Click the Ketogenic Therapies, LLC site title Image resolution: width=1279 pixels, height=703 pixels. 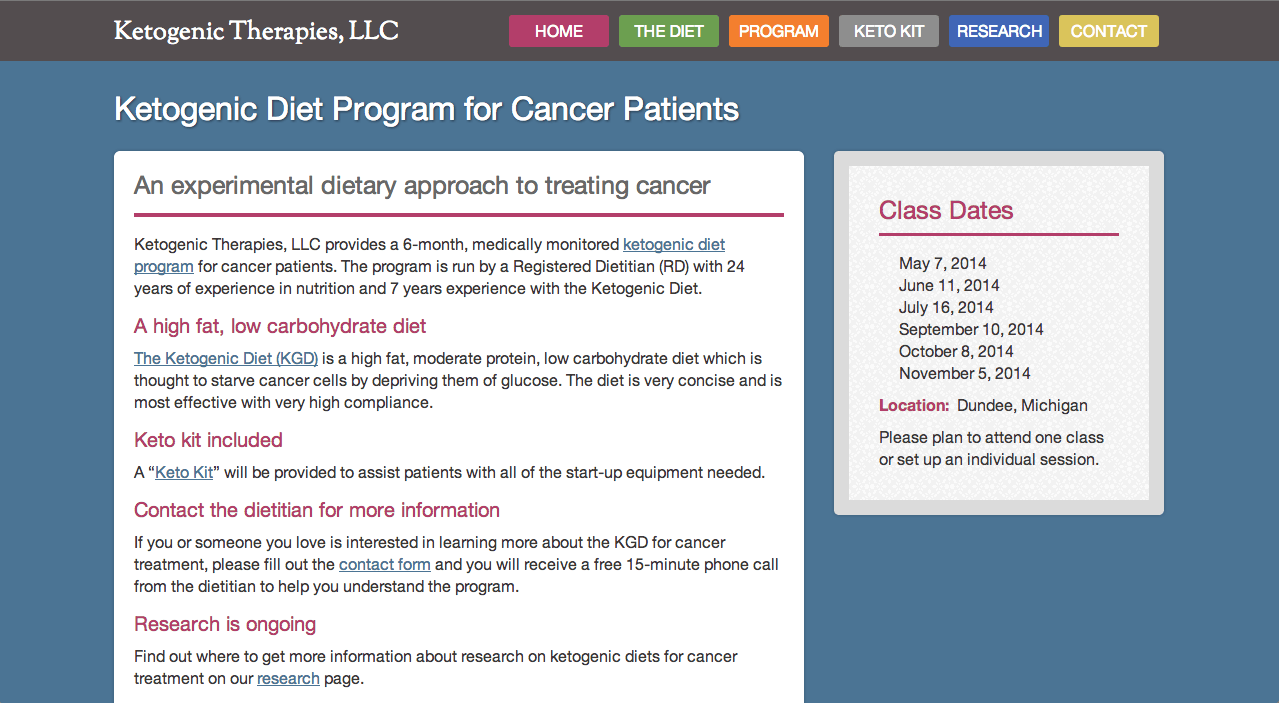click(256, 31)
